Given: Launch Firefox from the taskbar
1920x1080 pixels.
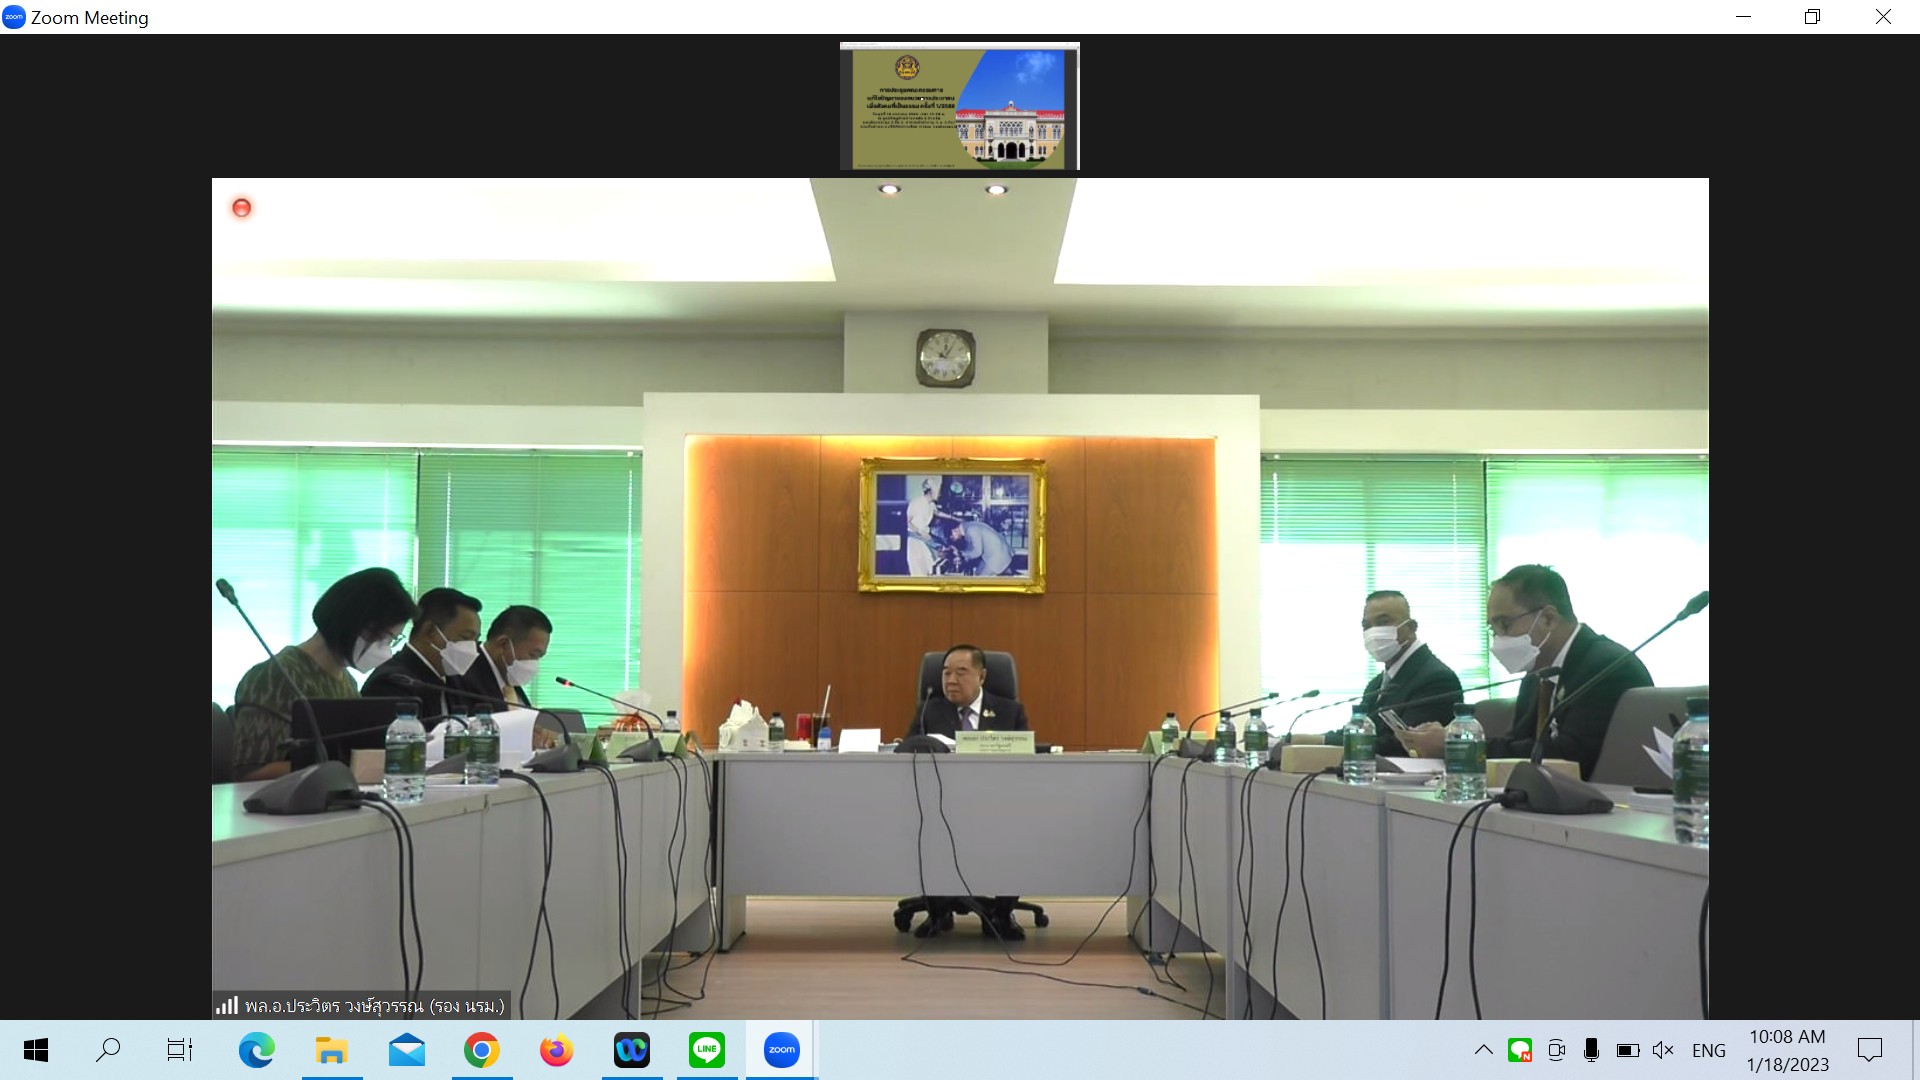Looking at the screenshot, I should tap(556, 1050).
